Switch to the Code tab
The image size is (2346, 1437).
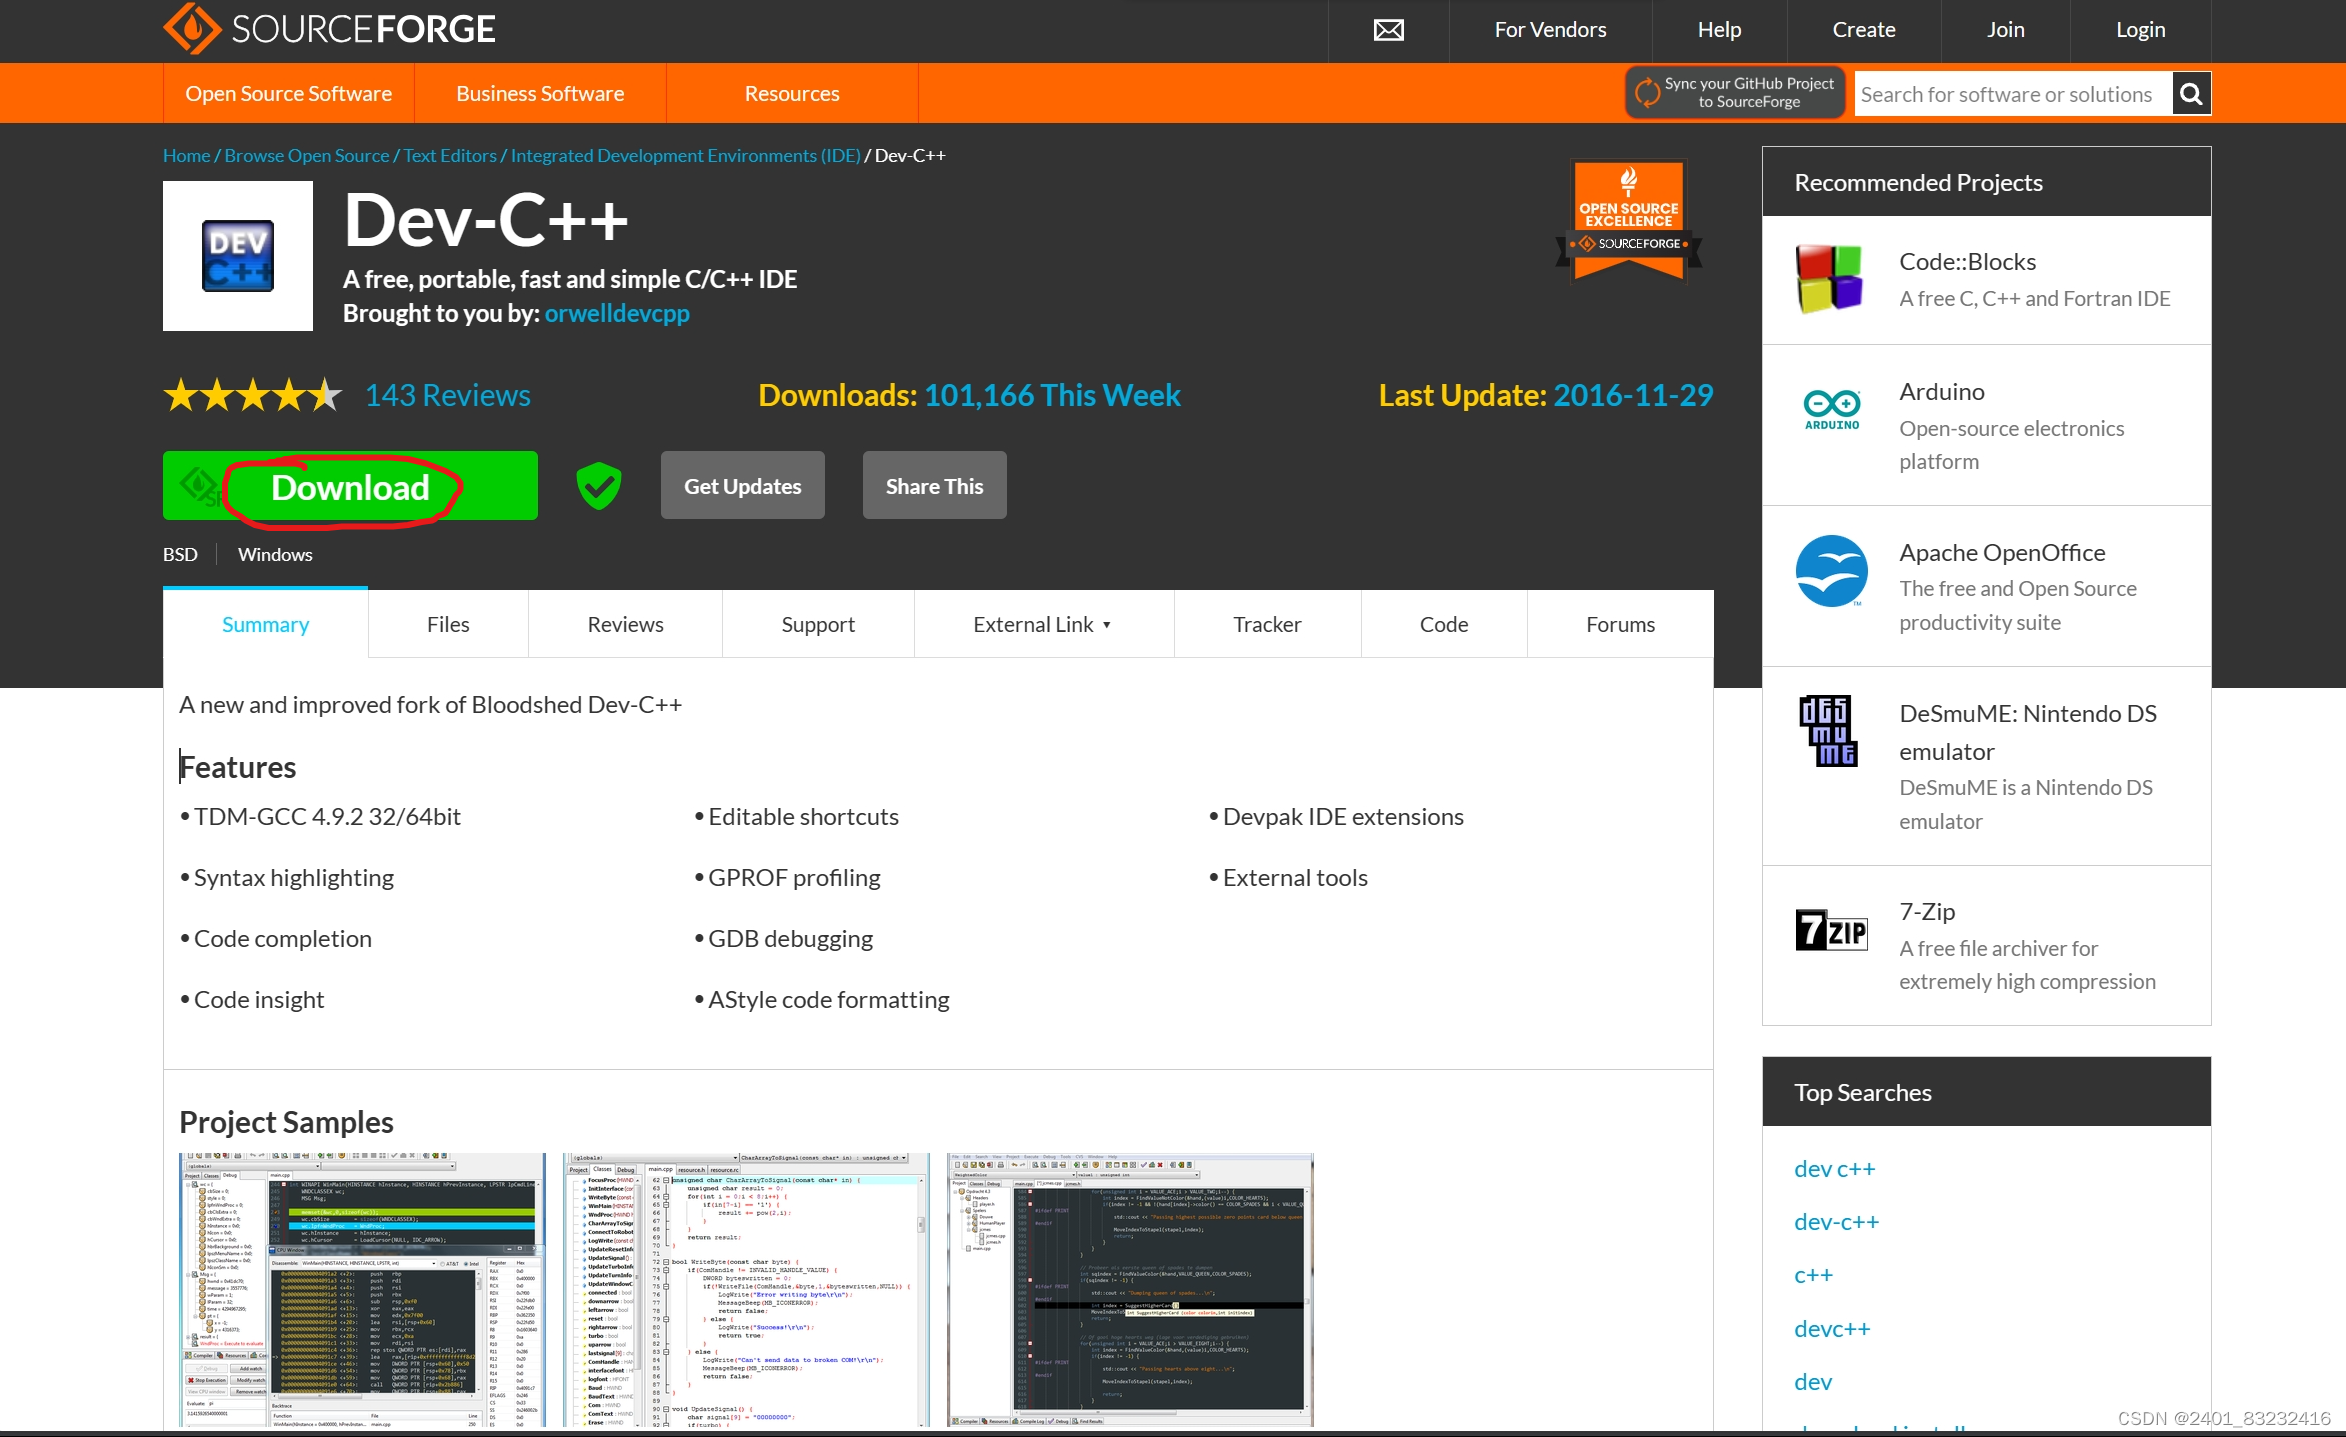(1444, 625)
